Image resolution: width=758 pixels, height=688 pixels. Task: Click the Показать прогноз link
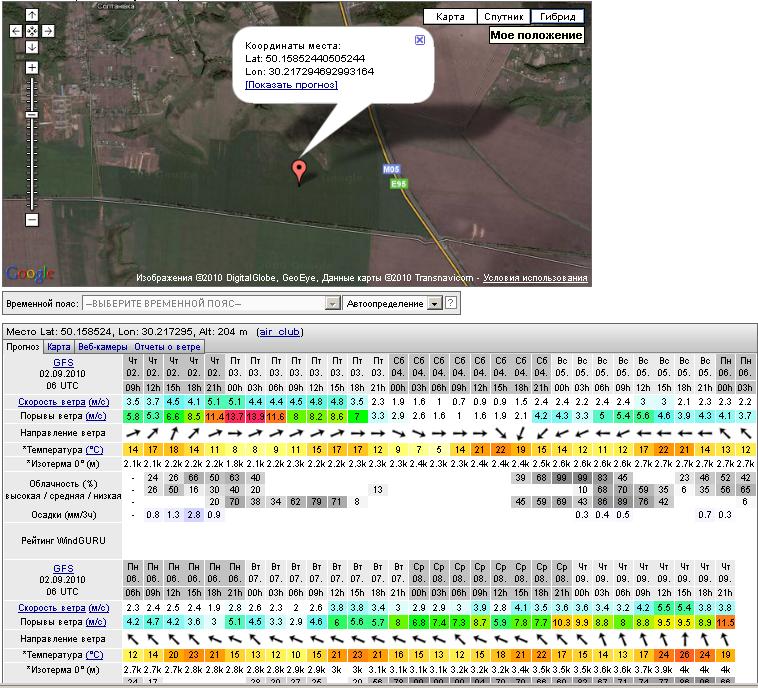(x=292, y=85)
